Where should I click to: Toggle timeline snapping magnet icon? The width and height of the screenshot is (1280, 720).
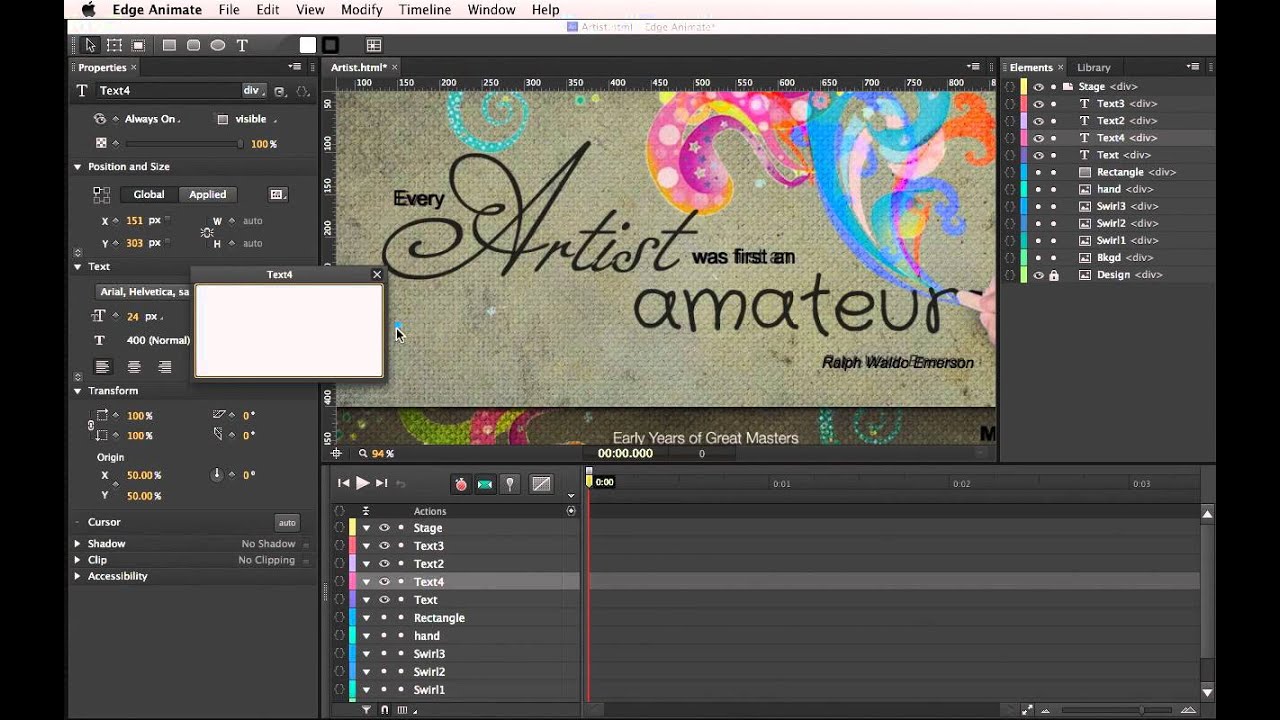pos(384,710)
